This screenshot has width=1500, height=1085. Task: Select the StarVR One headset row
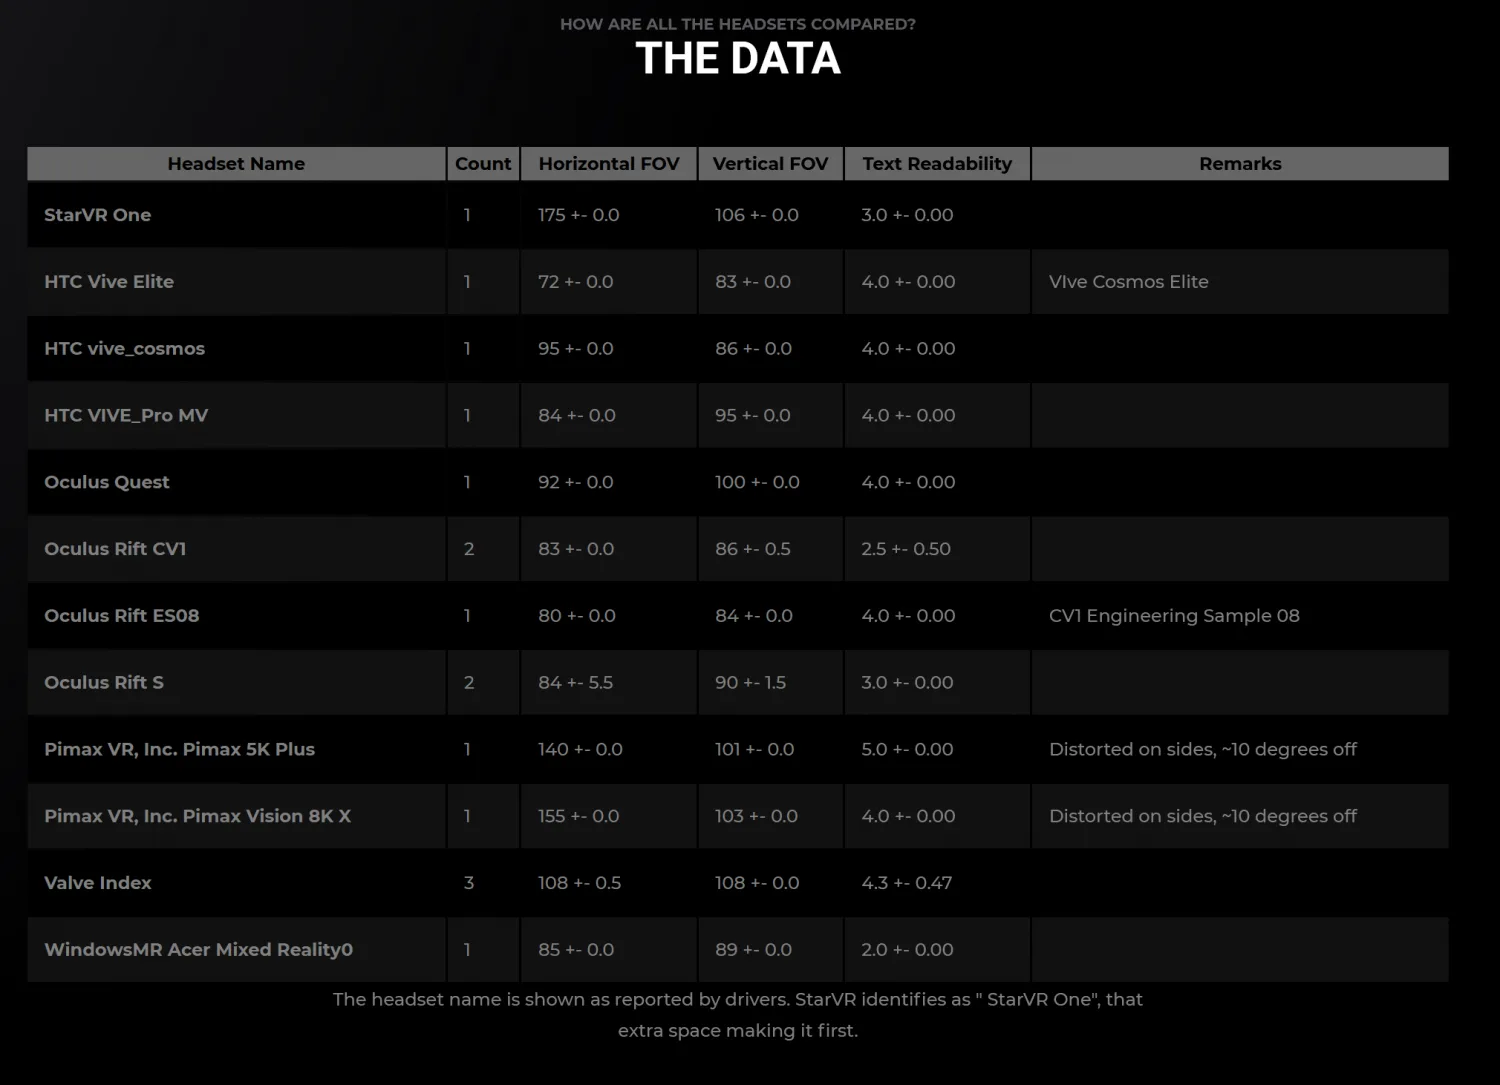click(738, 215)
